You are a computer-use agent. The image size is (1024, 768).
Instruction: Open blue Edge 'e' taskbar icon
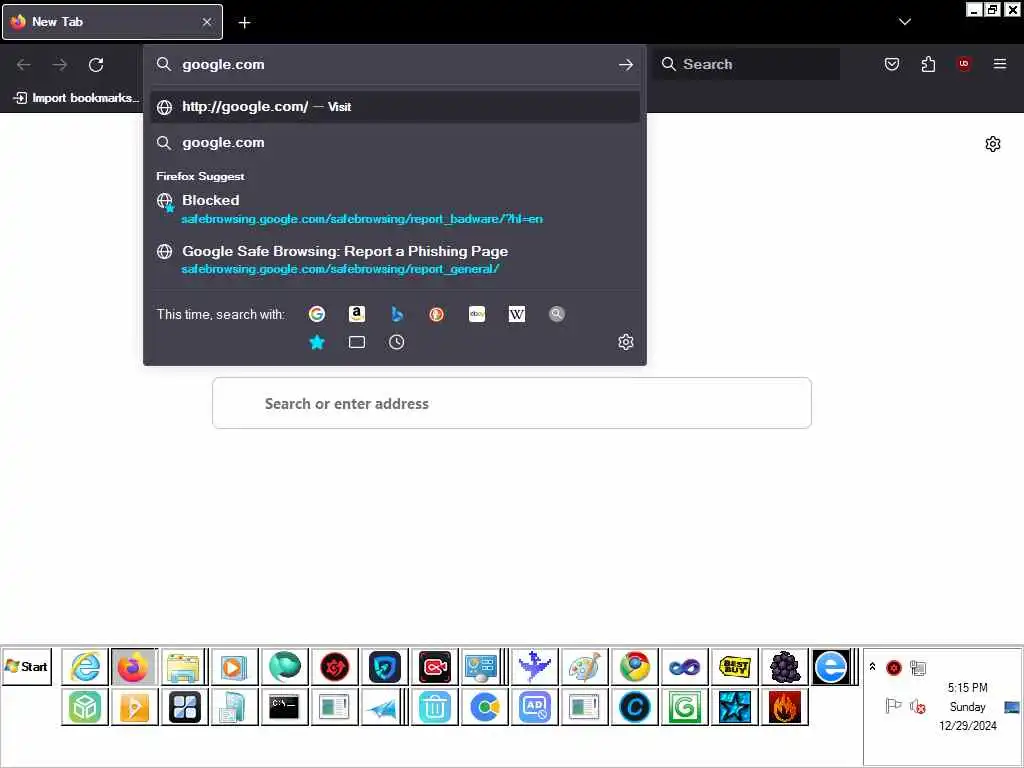pyautogui.click(x=831, y=667)
